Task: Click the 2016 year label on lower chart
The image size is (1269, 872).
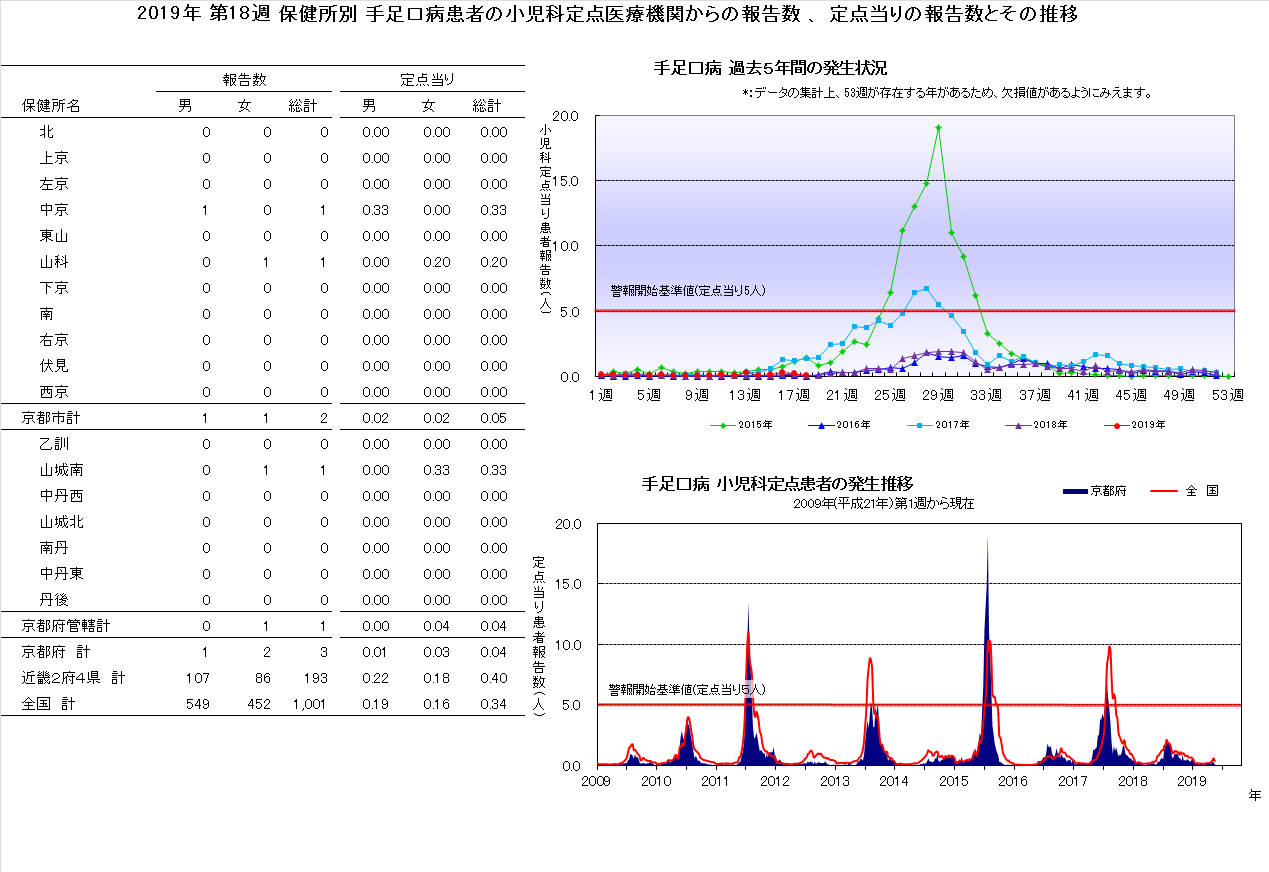Action: (1013, 781)
